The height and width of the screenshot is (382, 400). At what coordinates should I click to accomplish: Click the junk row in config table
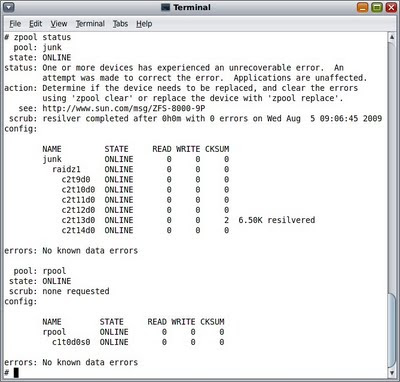tap(136, 159)
